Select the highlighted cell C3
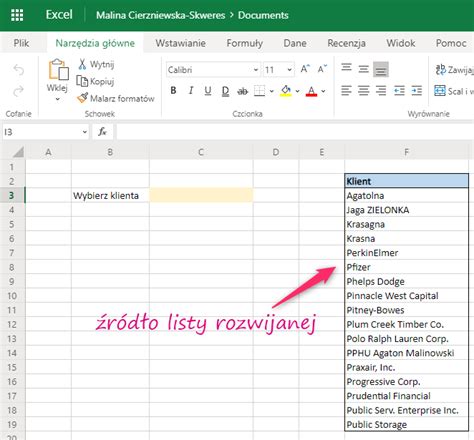The height and width of the screenshot is (440, 474). [x=201, y=195]
